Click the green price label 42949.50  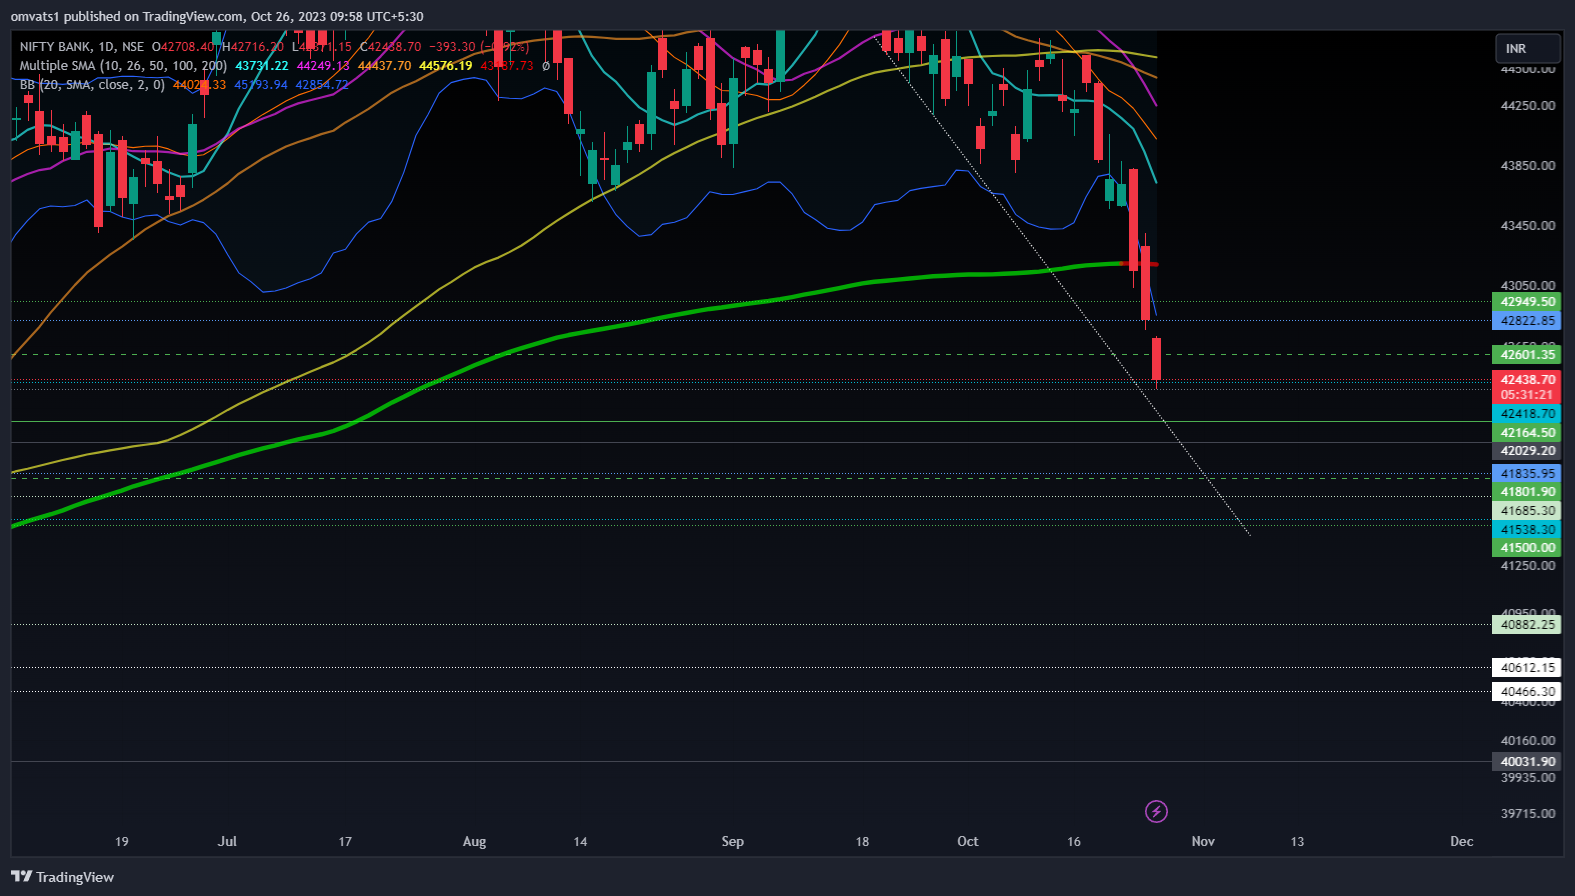pyautogui.click(x=1527, y=302)
